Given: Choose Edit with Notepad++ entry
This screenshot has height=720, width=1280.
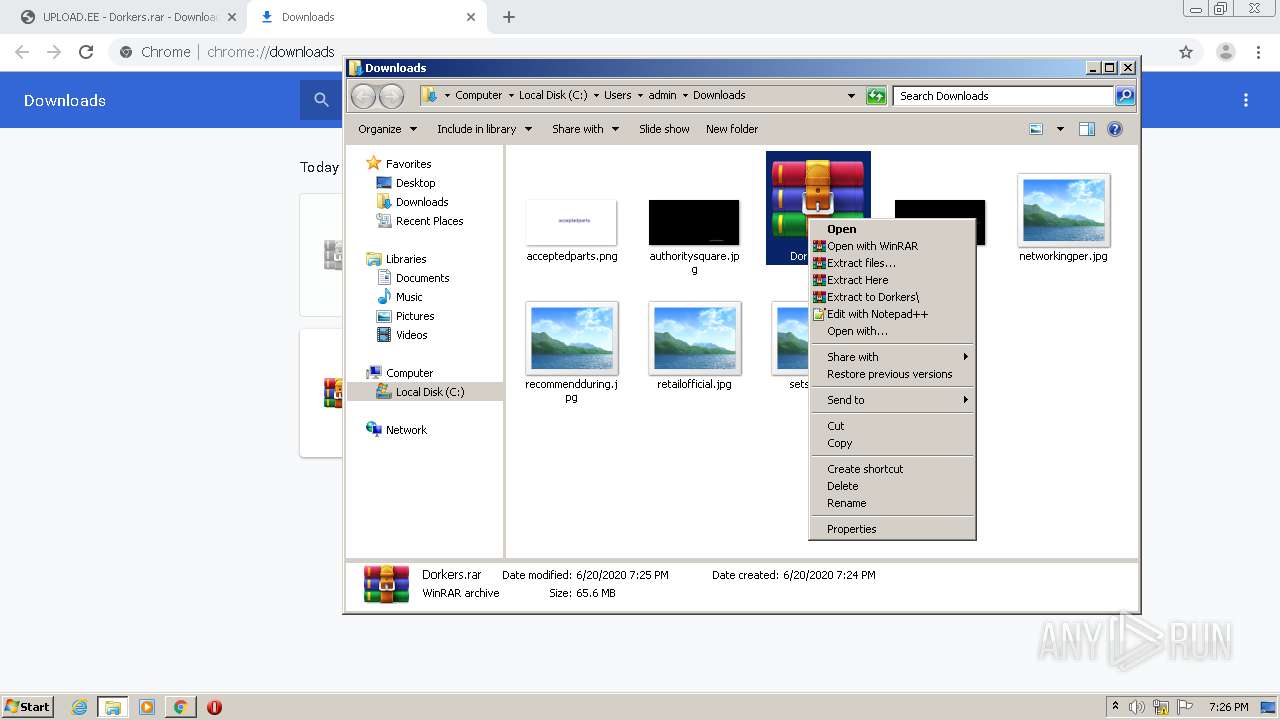Looking at the screenshot, I should 877,314.
